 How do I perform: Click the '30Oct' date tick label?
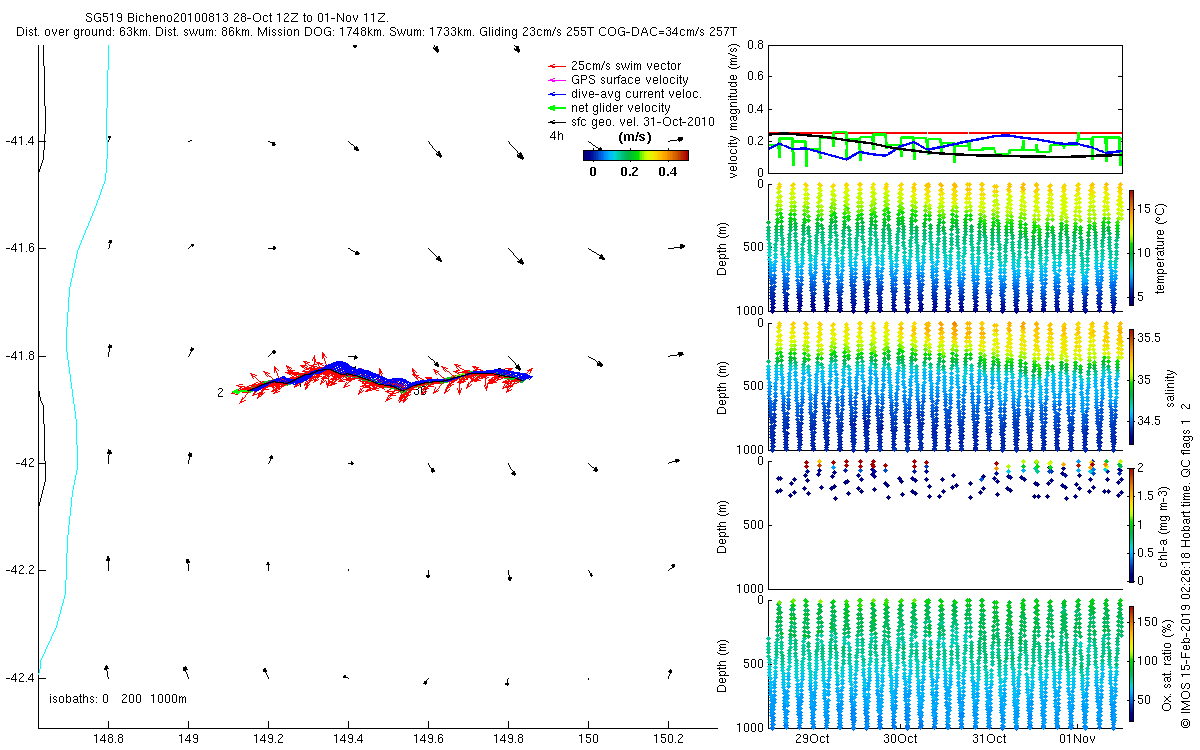(x=900, y=740)
